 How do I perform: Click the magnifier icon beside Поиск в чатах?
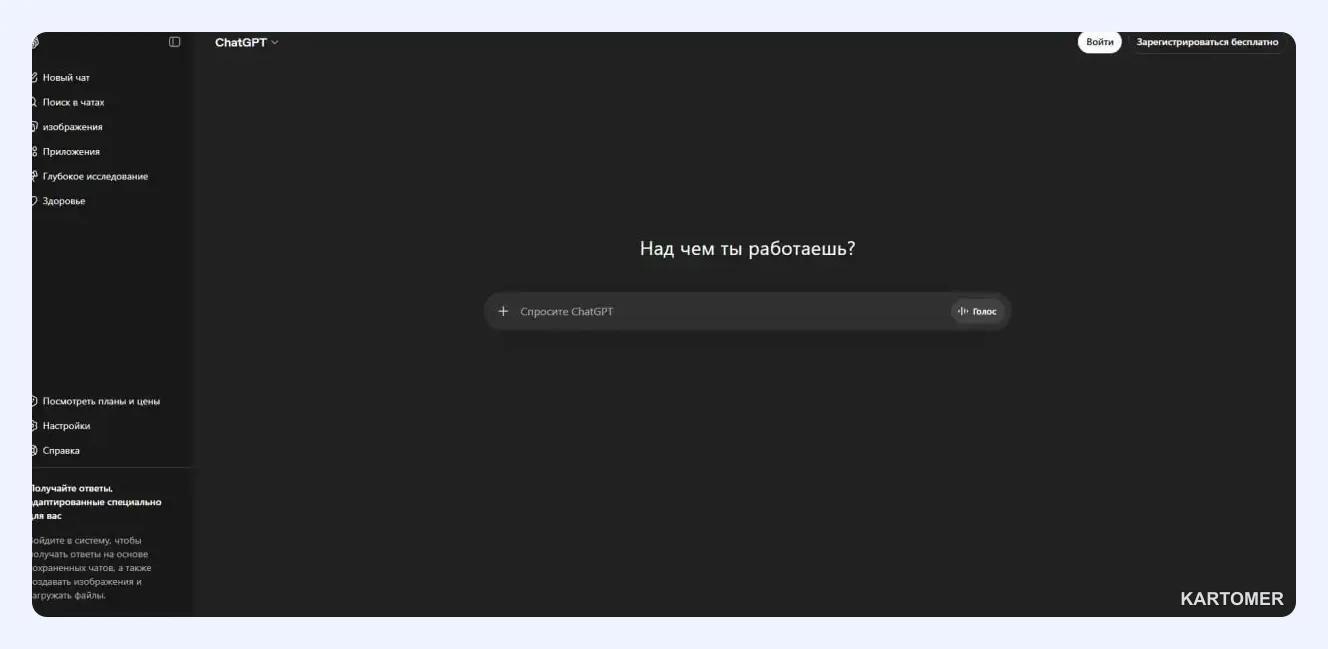(34, 102)
